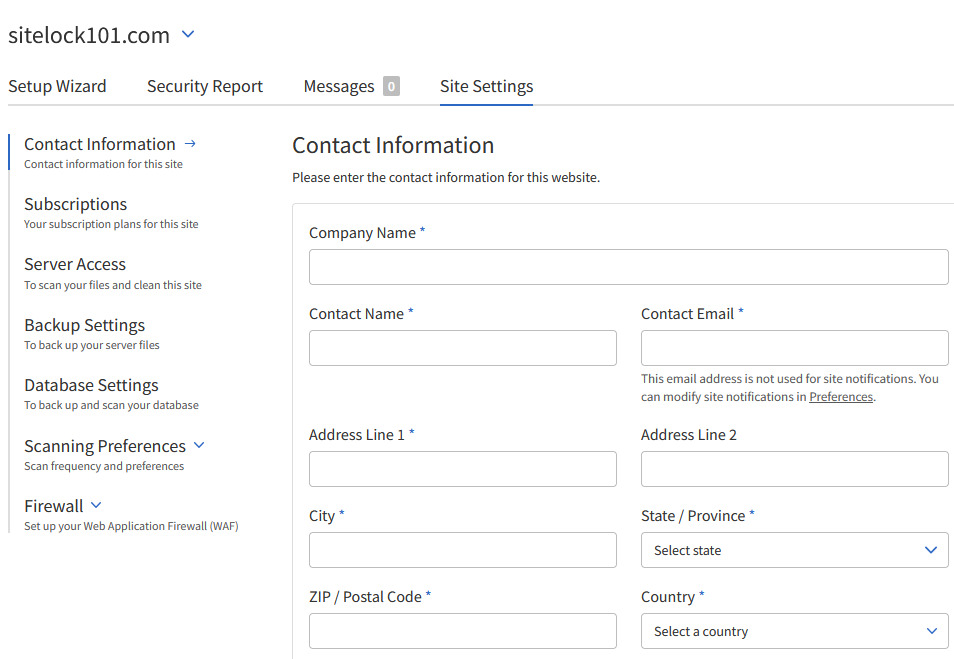Open Database Settings in the sidebar

(x=91, y=385)
